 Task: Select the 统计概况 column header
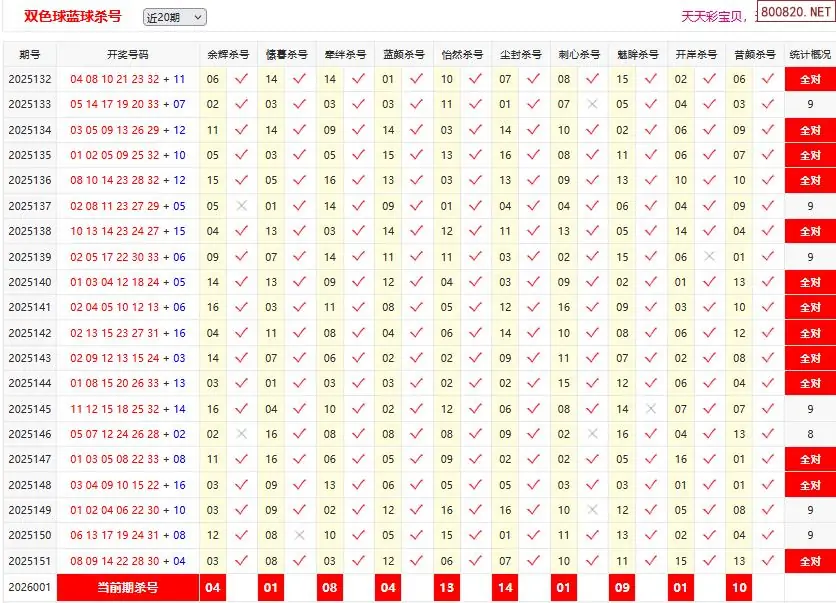tap(810, 55)
